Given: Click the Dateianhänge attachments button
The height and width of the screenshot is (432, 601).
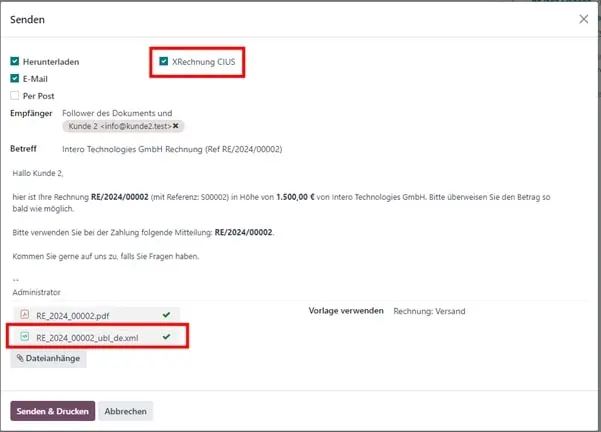Looking at the screenshot, I should click(48, 358).
